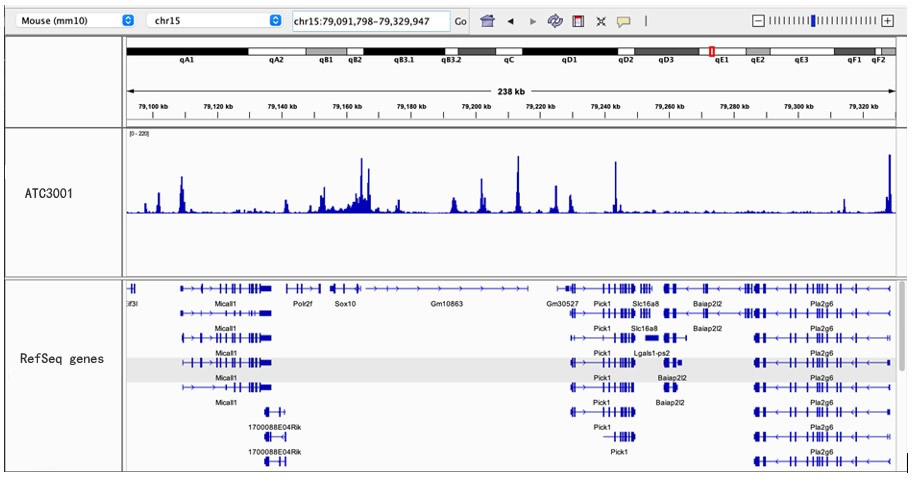The width and height of the screenshot is (916, 486).
Task: Click the Sox10 gene label
Action: pyautogui.click(x=345, y=304)
